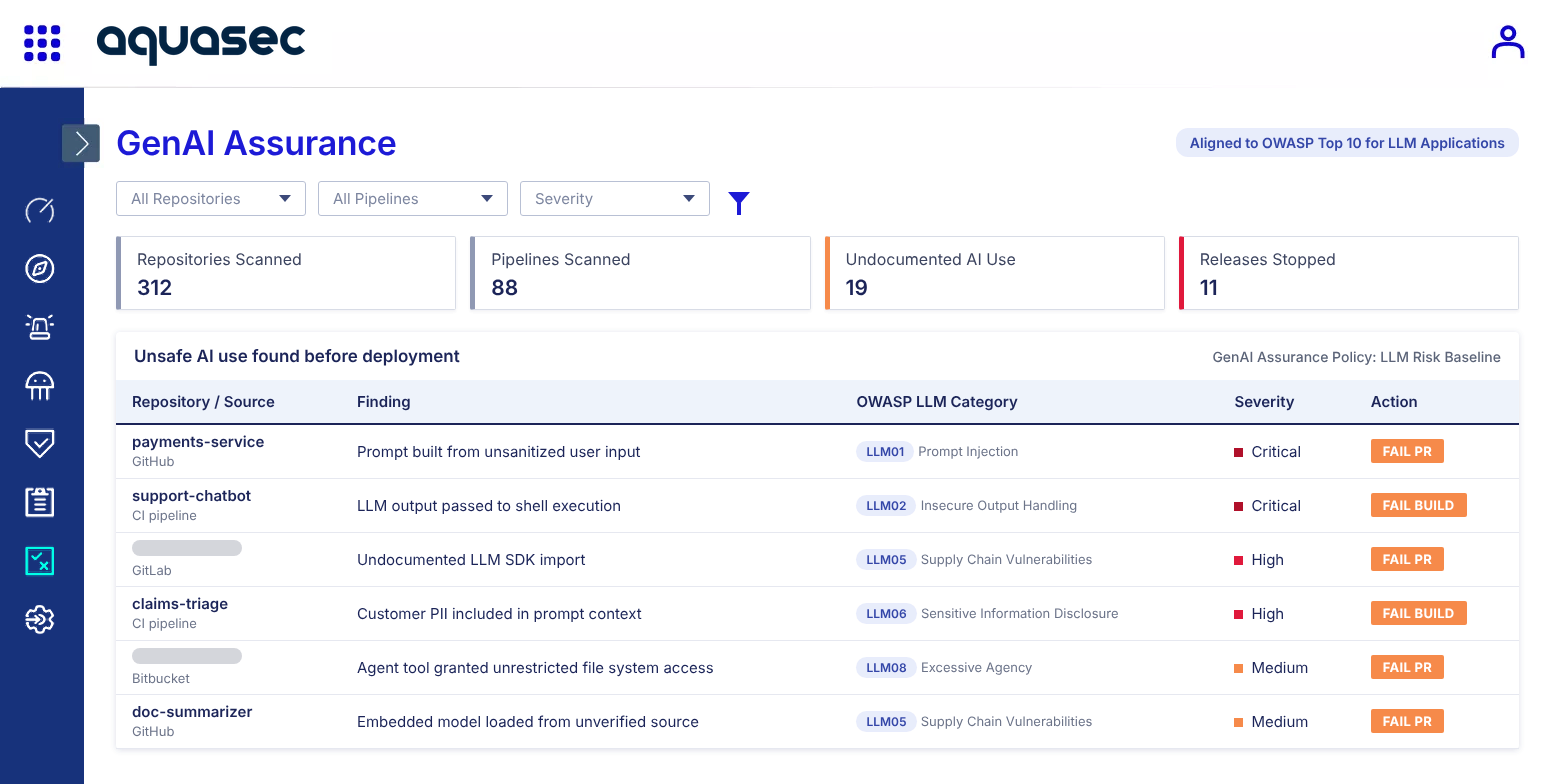The width and height of the screenshot is (1551, 784).
Task: Click GenAI Assurance Policy: LLM Risk Baseline text
Action: pyautogui.click(x=1356, y=357)
